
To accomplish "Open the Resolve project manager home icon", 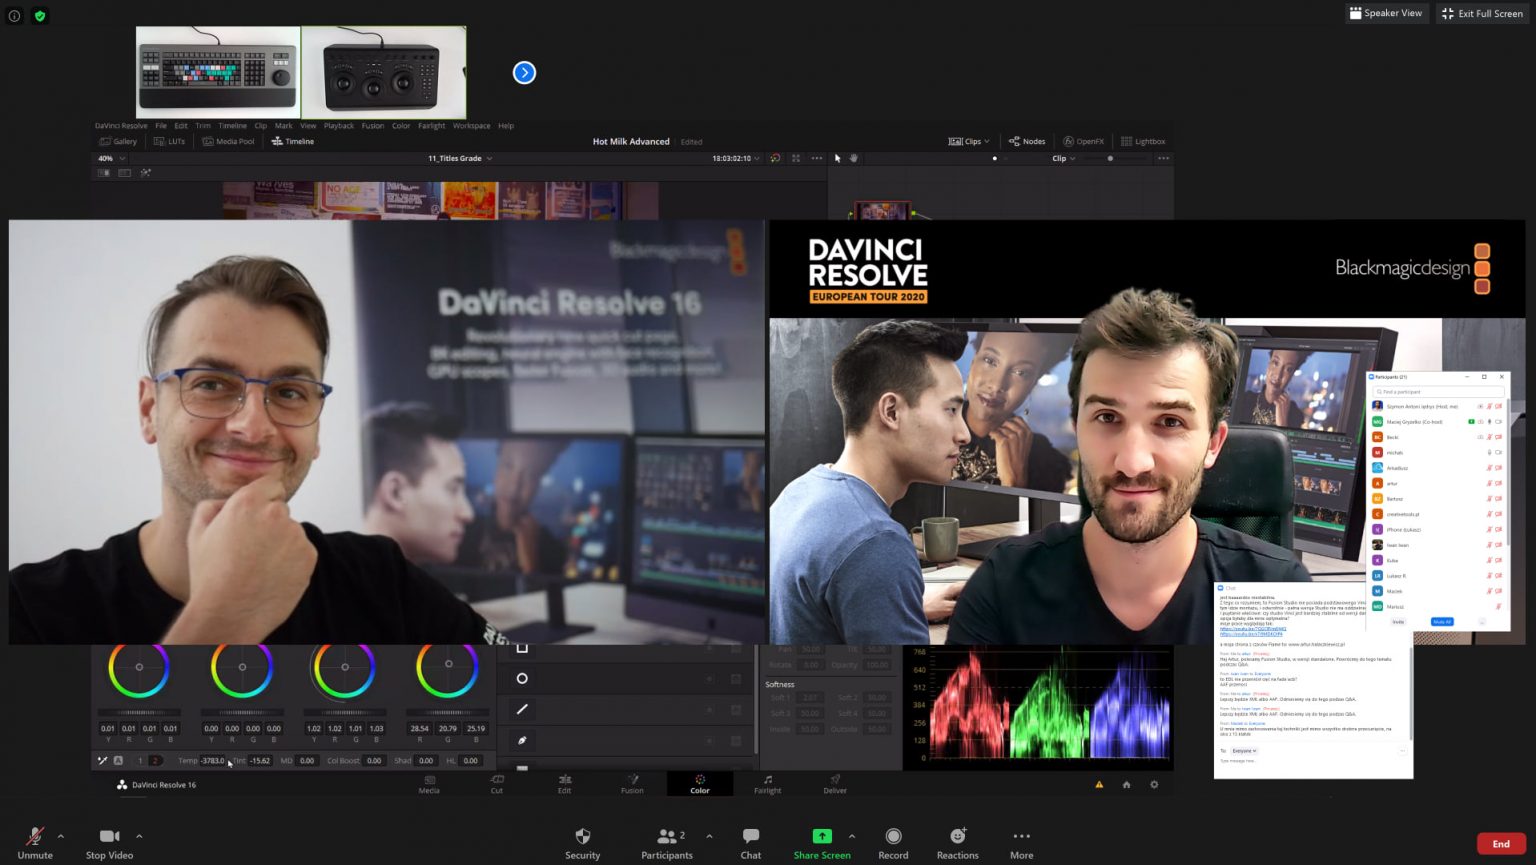I will (1127, 785).
